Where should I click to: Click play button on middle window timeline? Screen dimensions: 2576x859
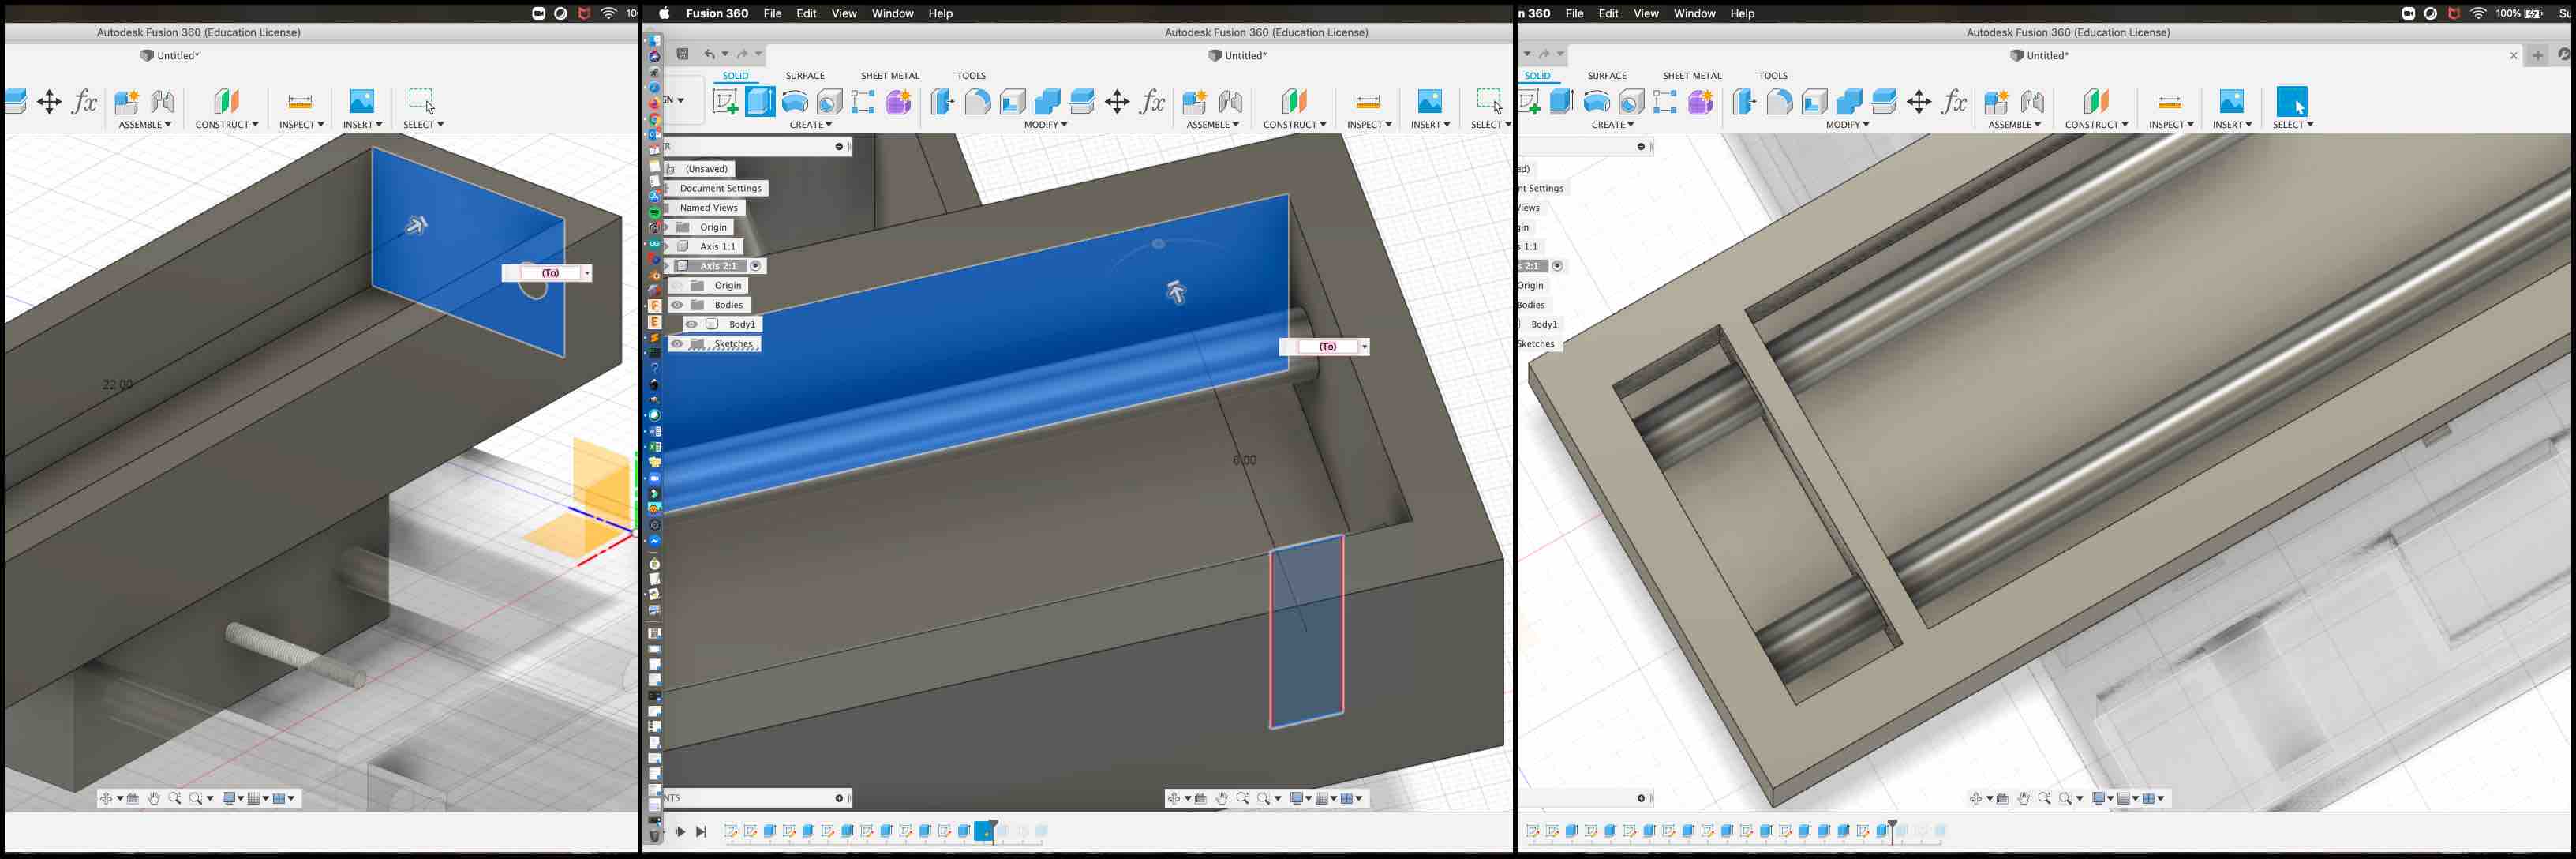[680, 831]
